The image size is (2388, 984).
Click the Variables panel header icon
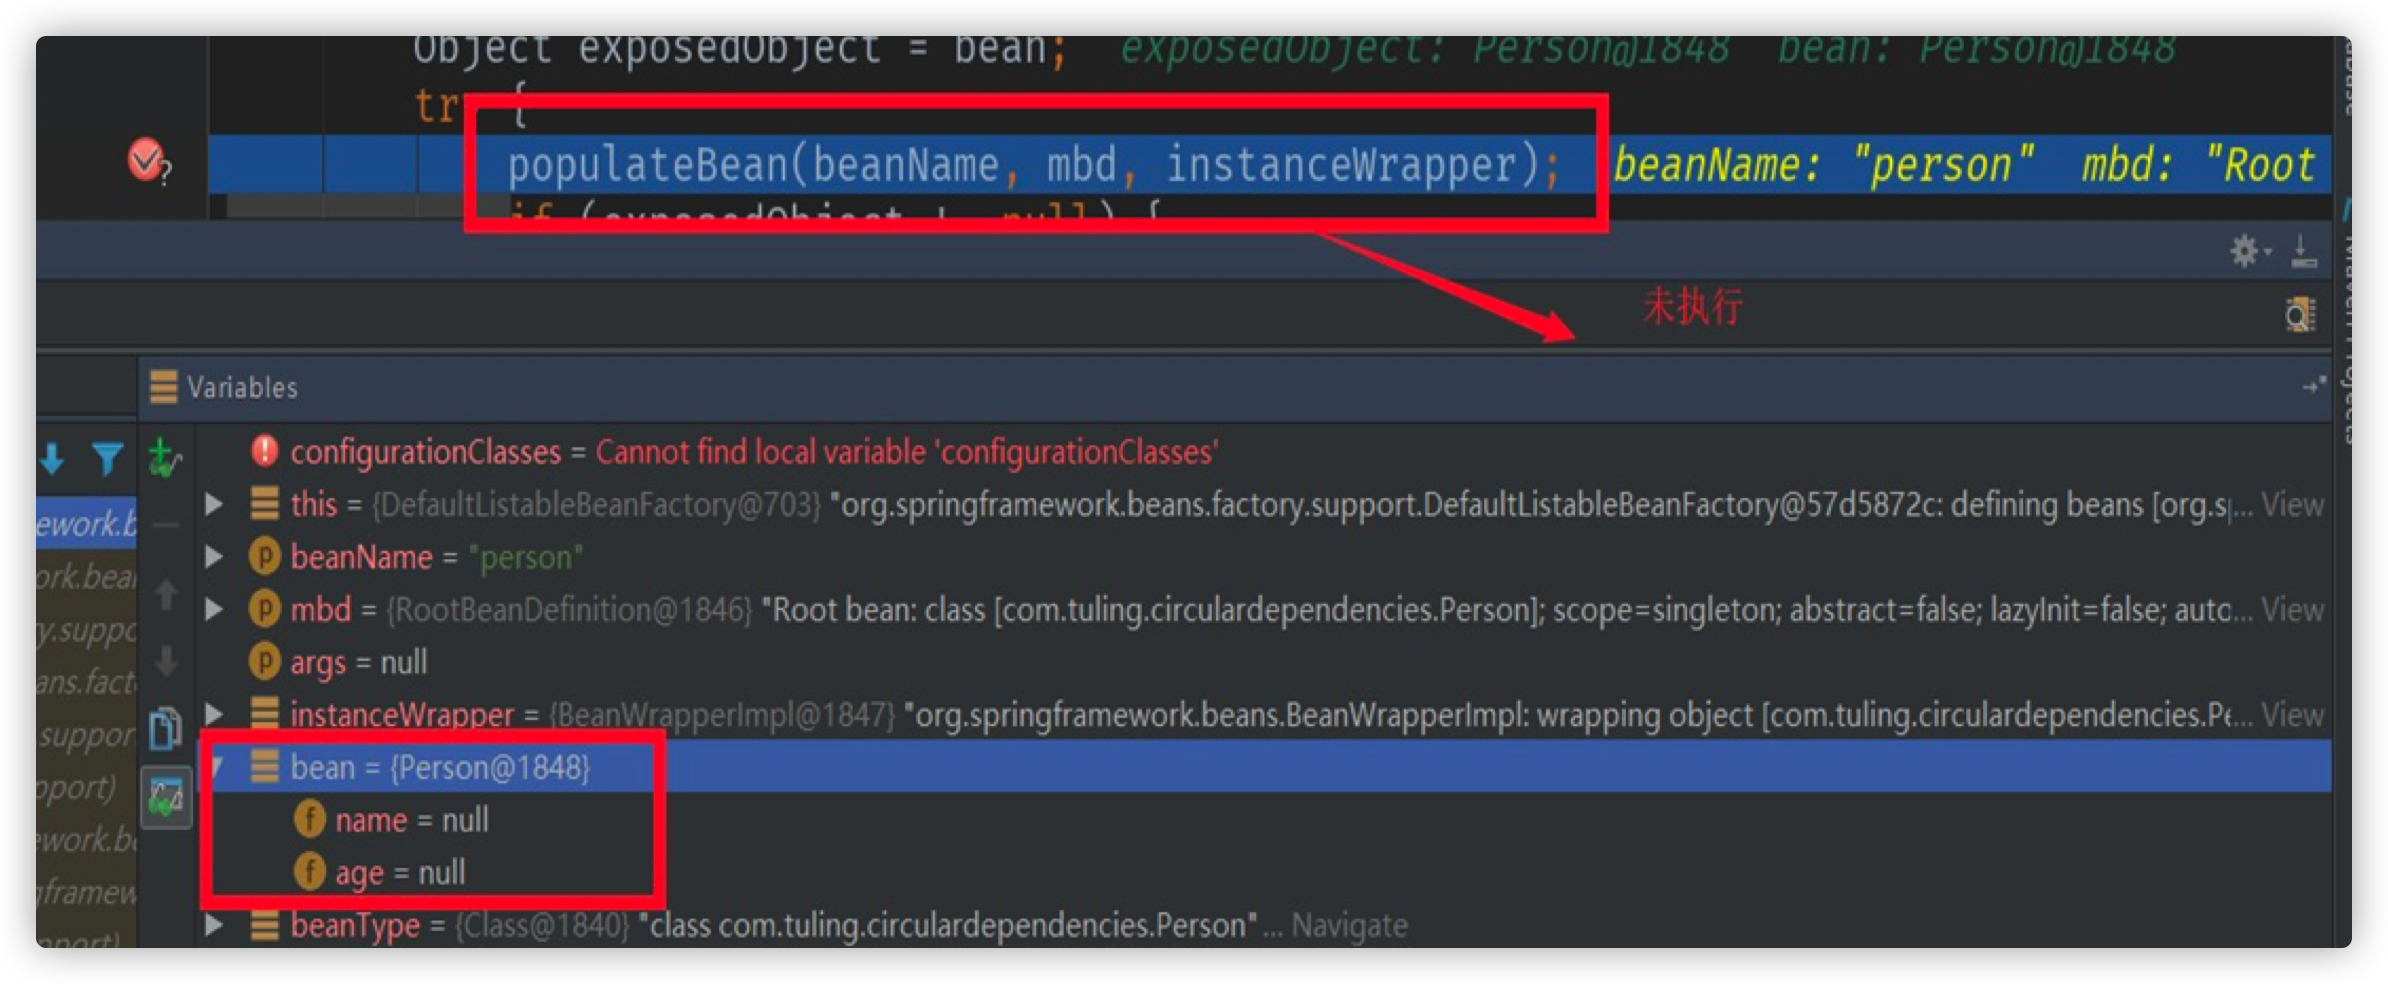coord(163,387)
